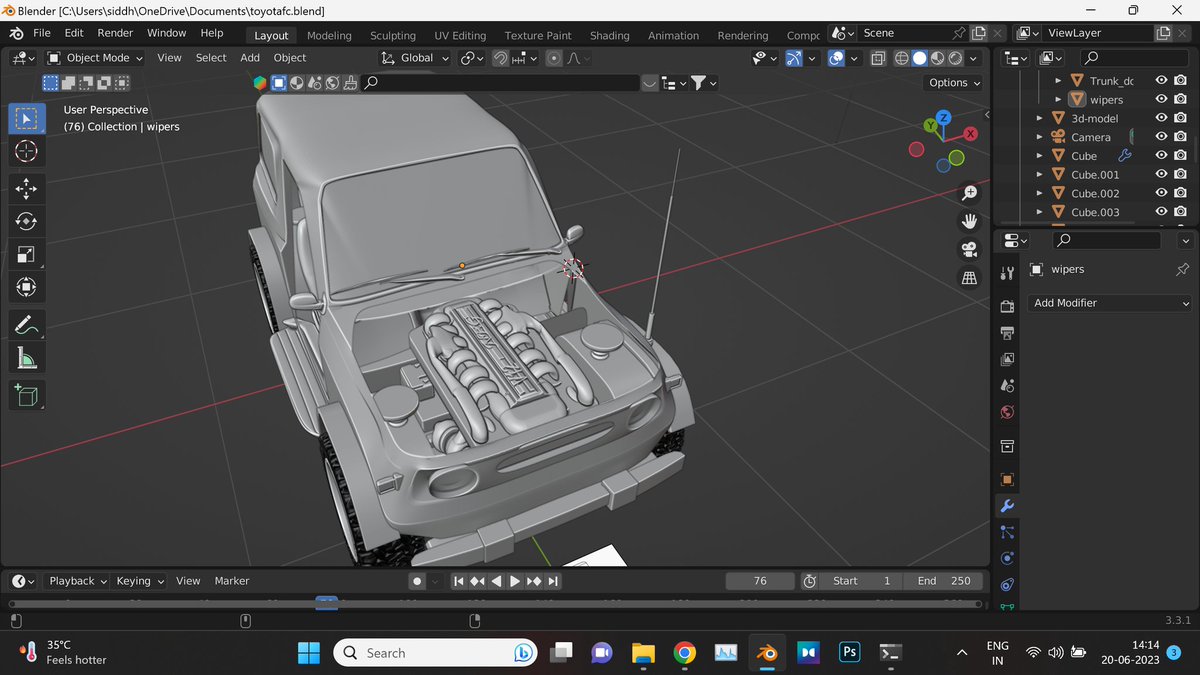1200x675 pixels.
Task: Click the pan view hand gizmo
Action: pos(969,221)
